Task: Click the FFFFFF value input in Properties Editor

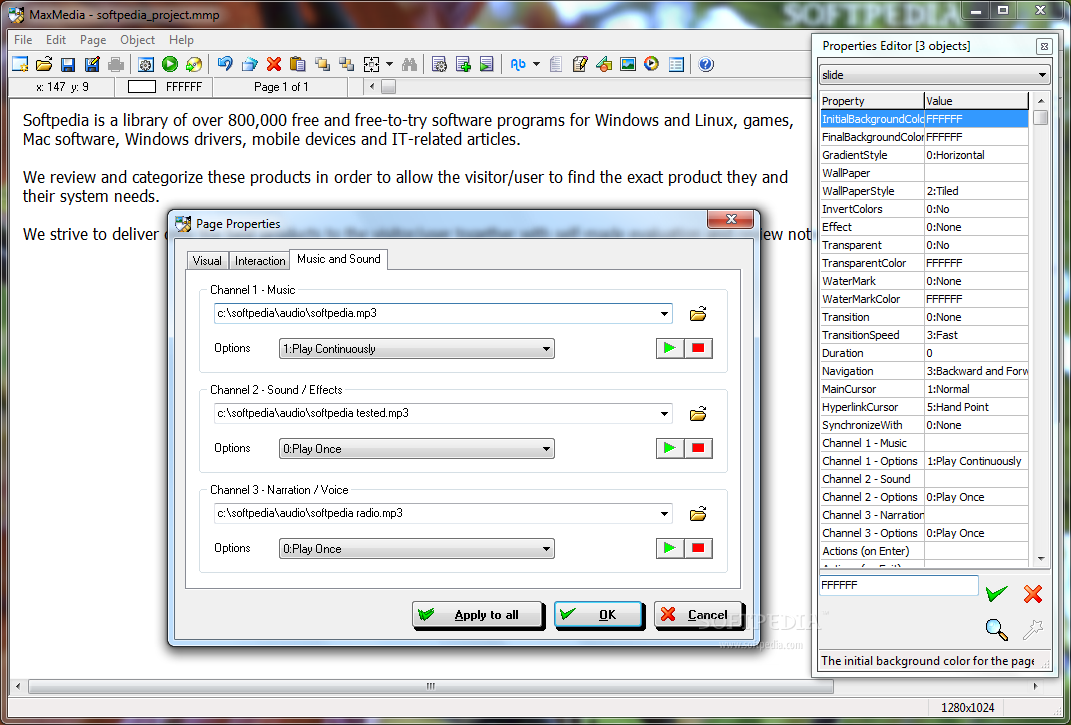Action: tap(899, 585)
